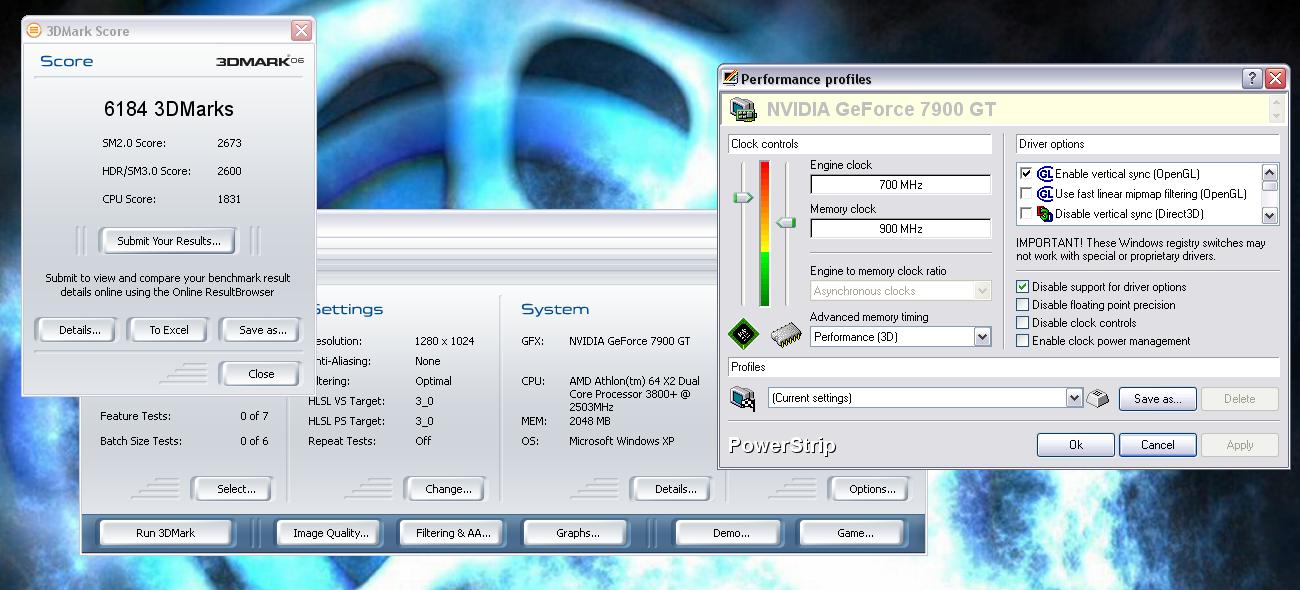Open the Advanced memory timing dropdown
The image size is (1300, 590).
pos(982,337)
